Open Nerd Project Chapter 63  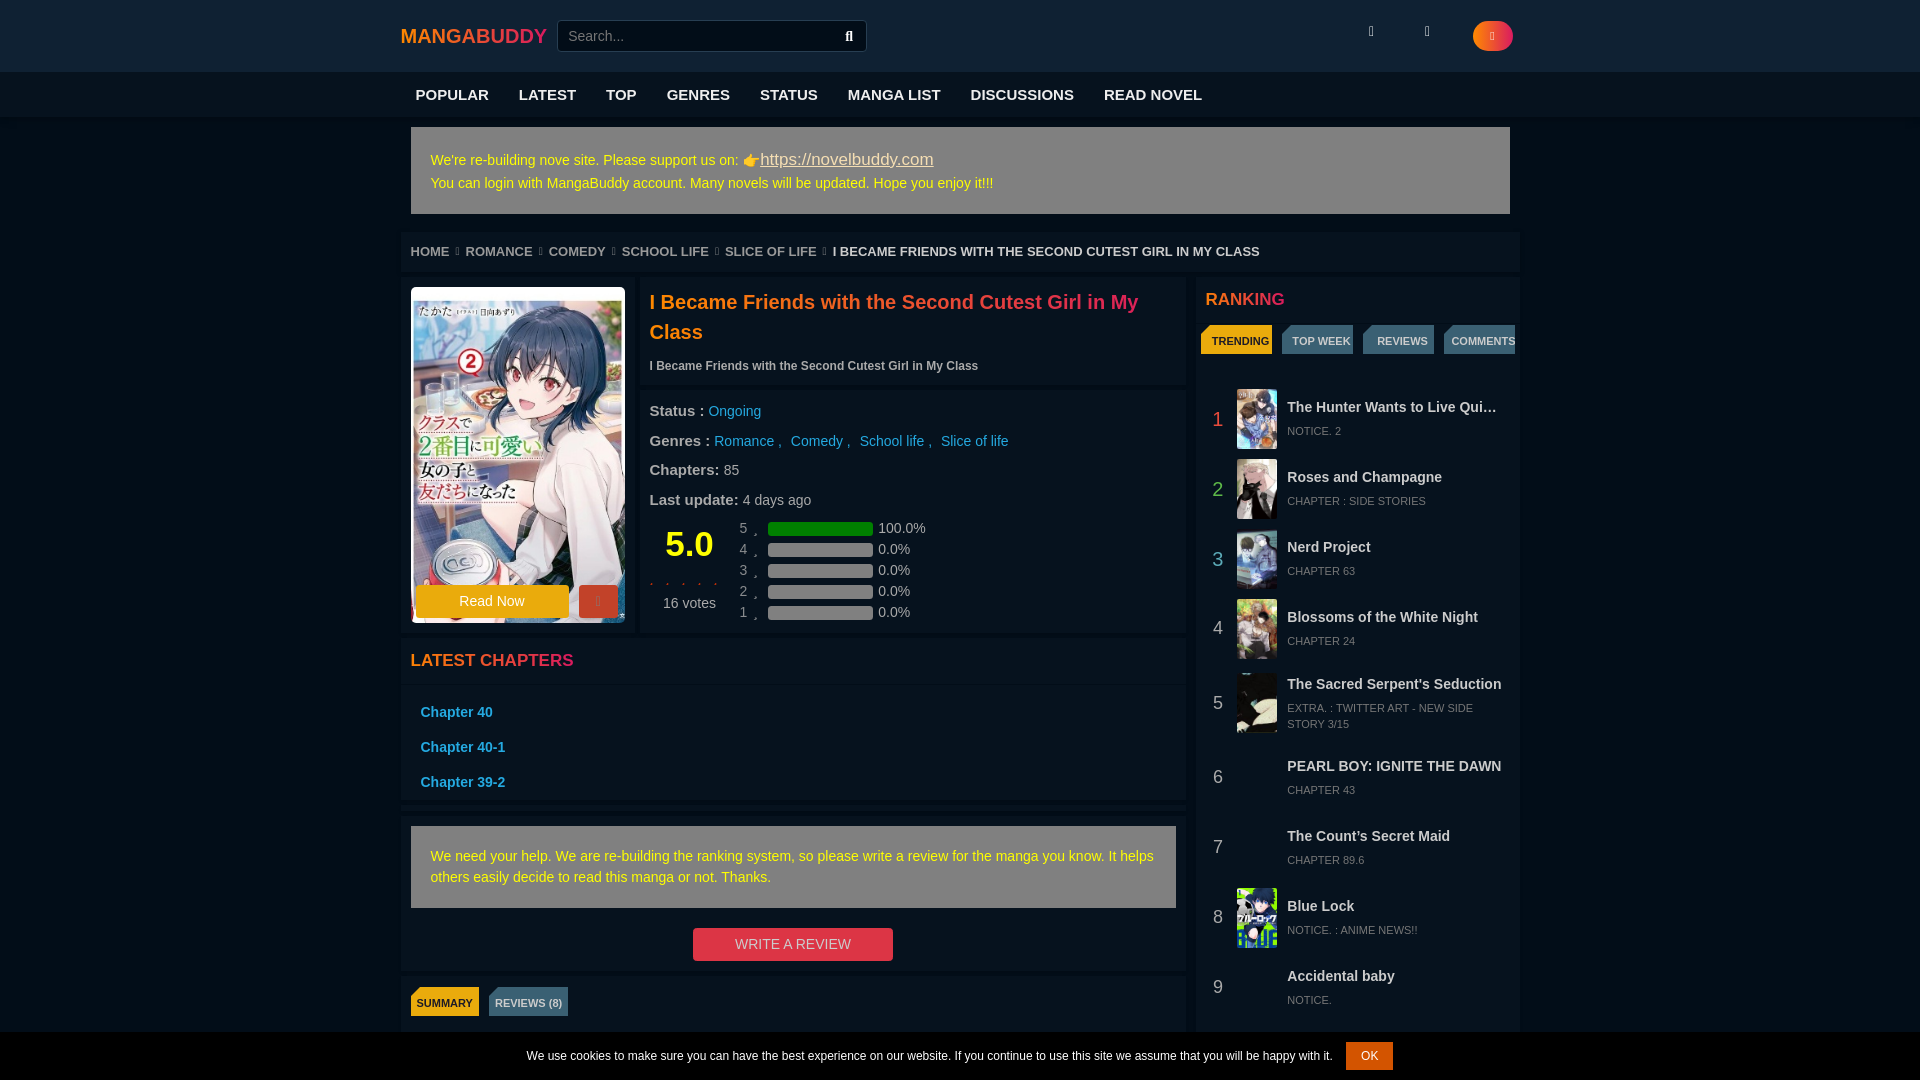1321,571
